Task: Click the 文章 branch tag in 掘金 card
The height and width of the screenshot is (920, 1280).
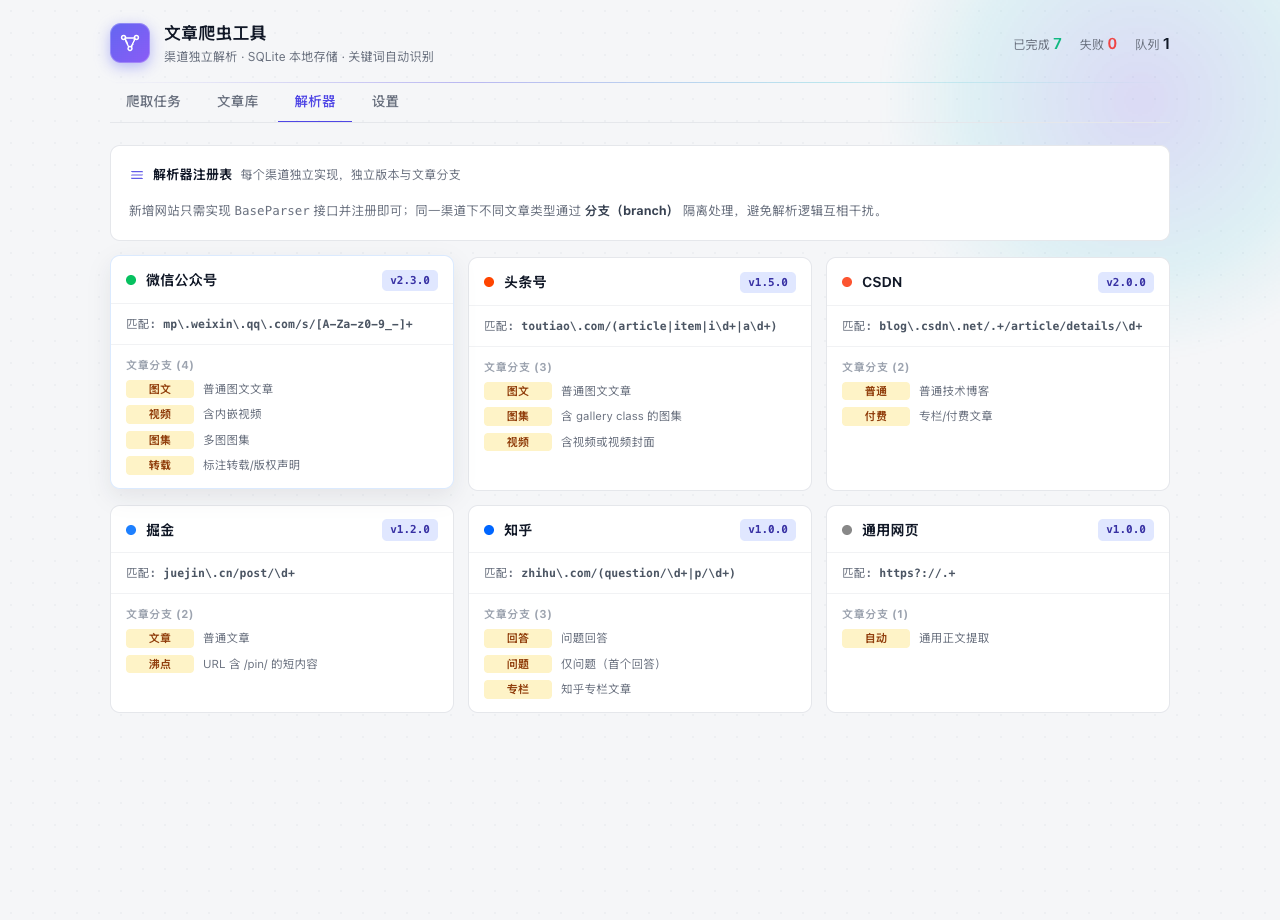Action: pyautogui.click(x=160, y=638)
